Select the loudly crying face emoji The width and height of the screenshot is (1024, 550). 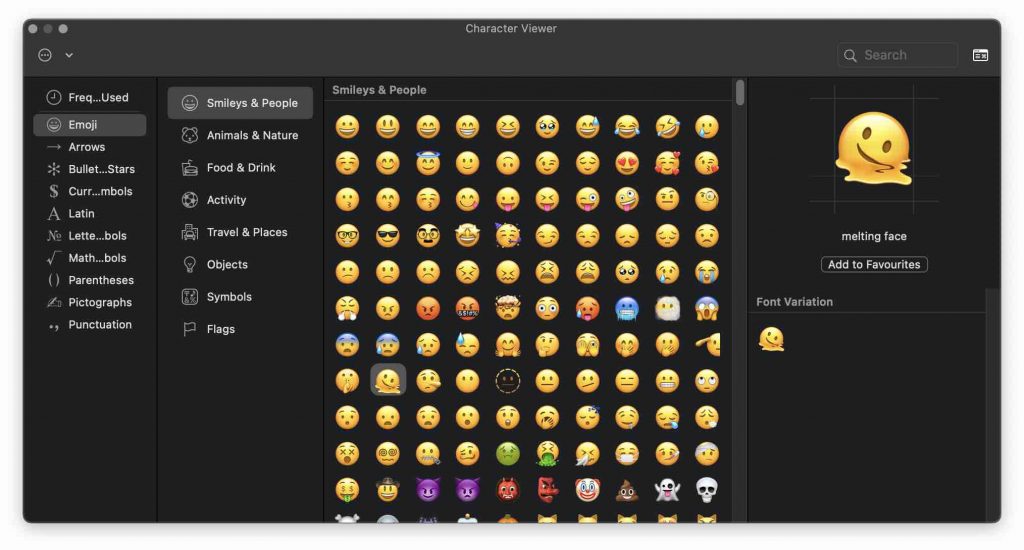tap(707, 272)
